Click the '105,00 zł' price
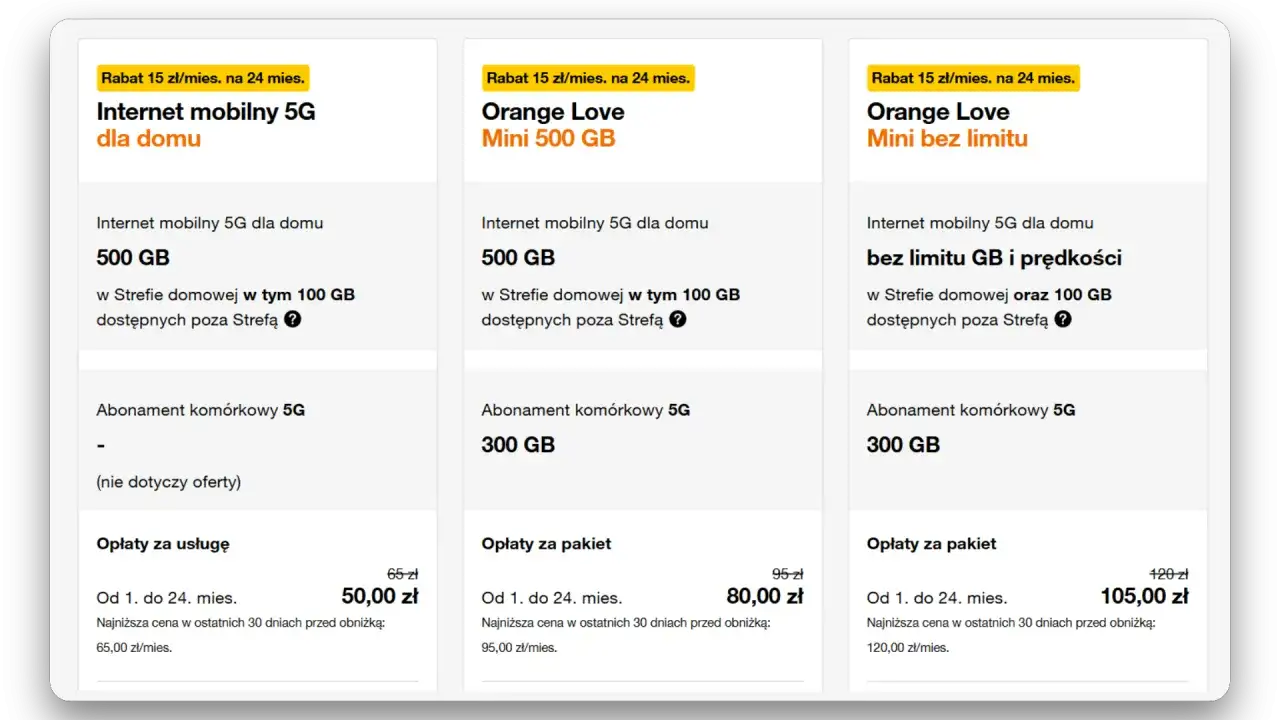 click(1144, 596)
